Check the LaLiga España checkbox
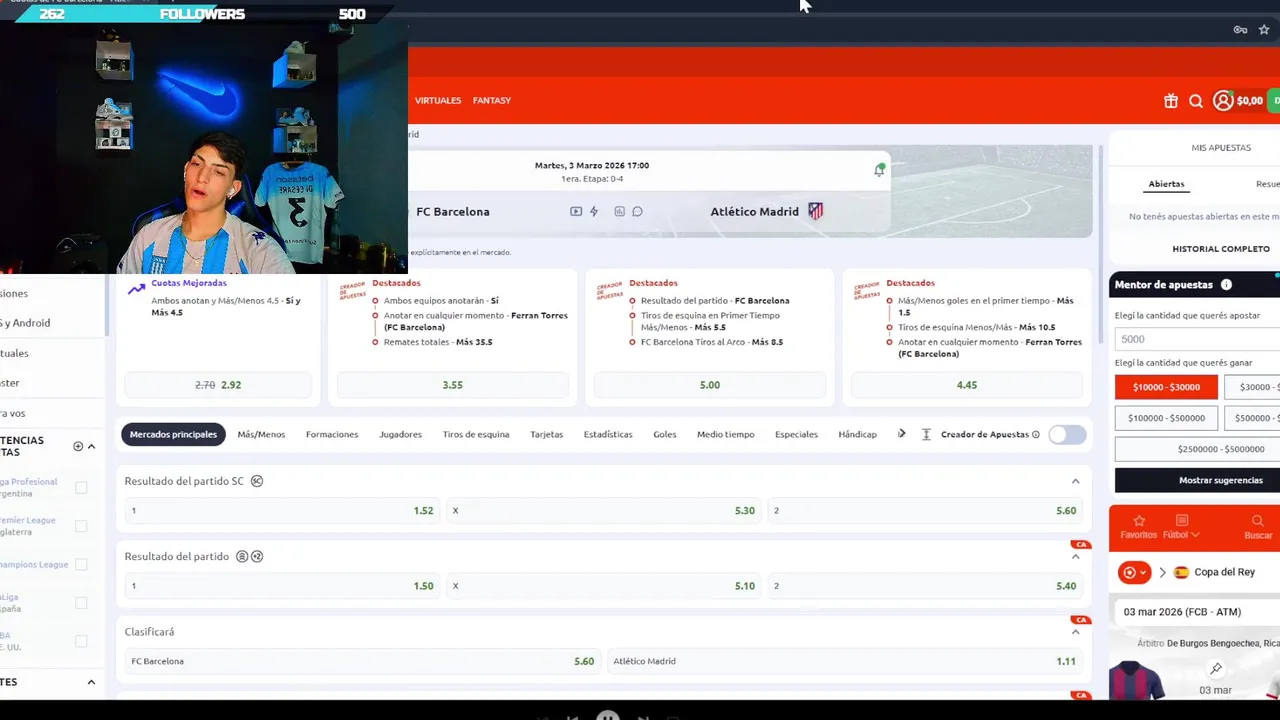This screenshot has height=720, width=1280. pos(81,603)
